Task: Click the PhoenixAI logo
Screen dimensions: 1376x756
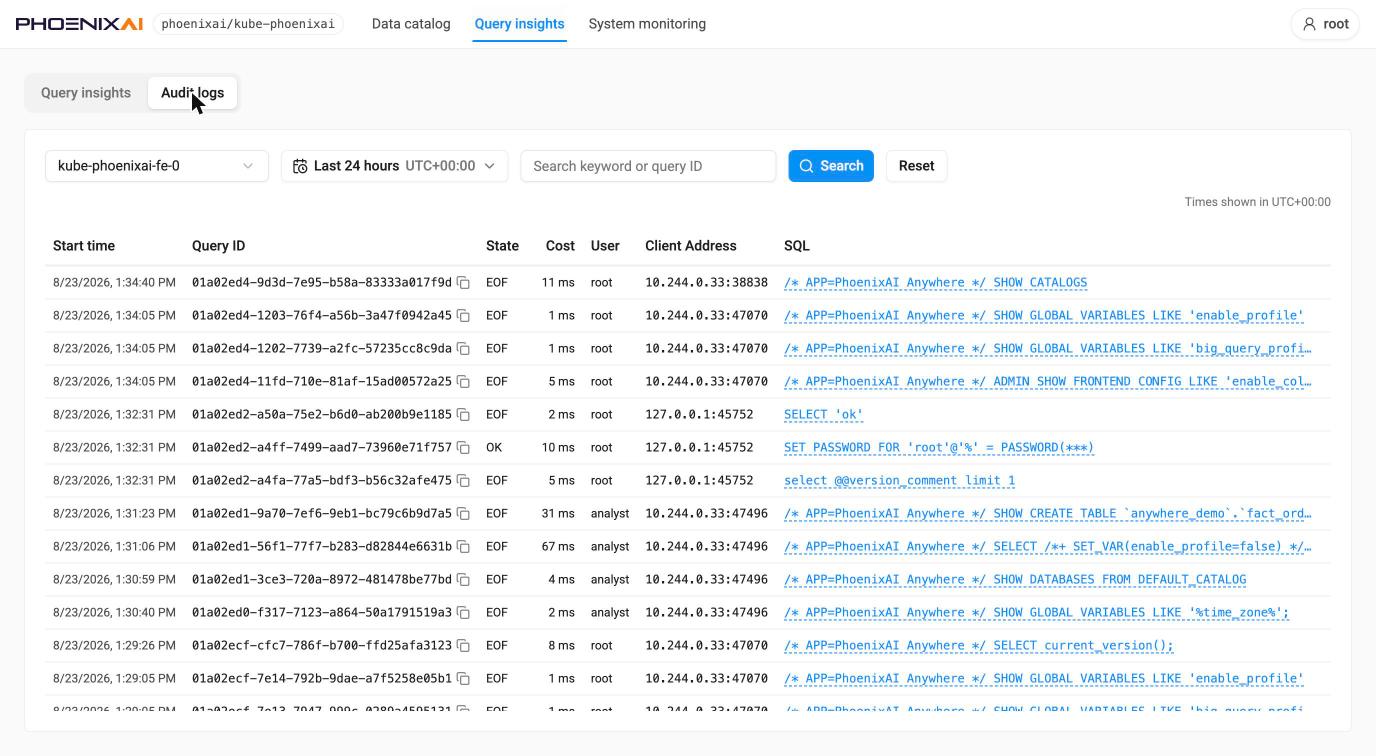Action: [79, 24]
